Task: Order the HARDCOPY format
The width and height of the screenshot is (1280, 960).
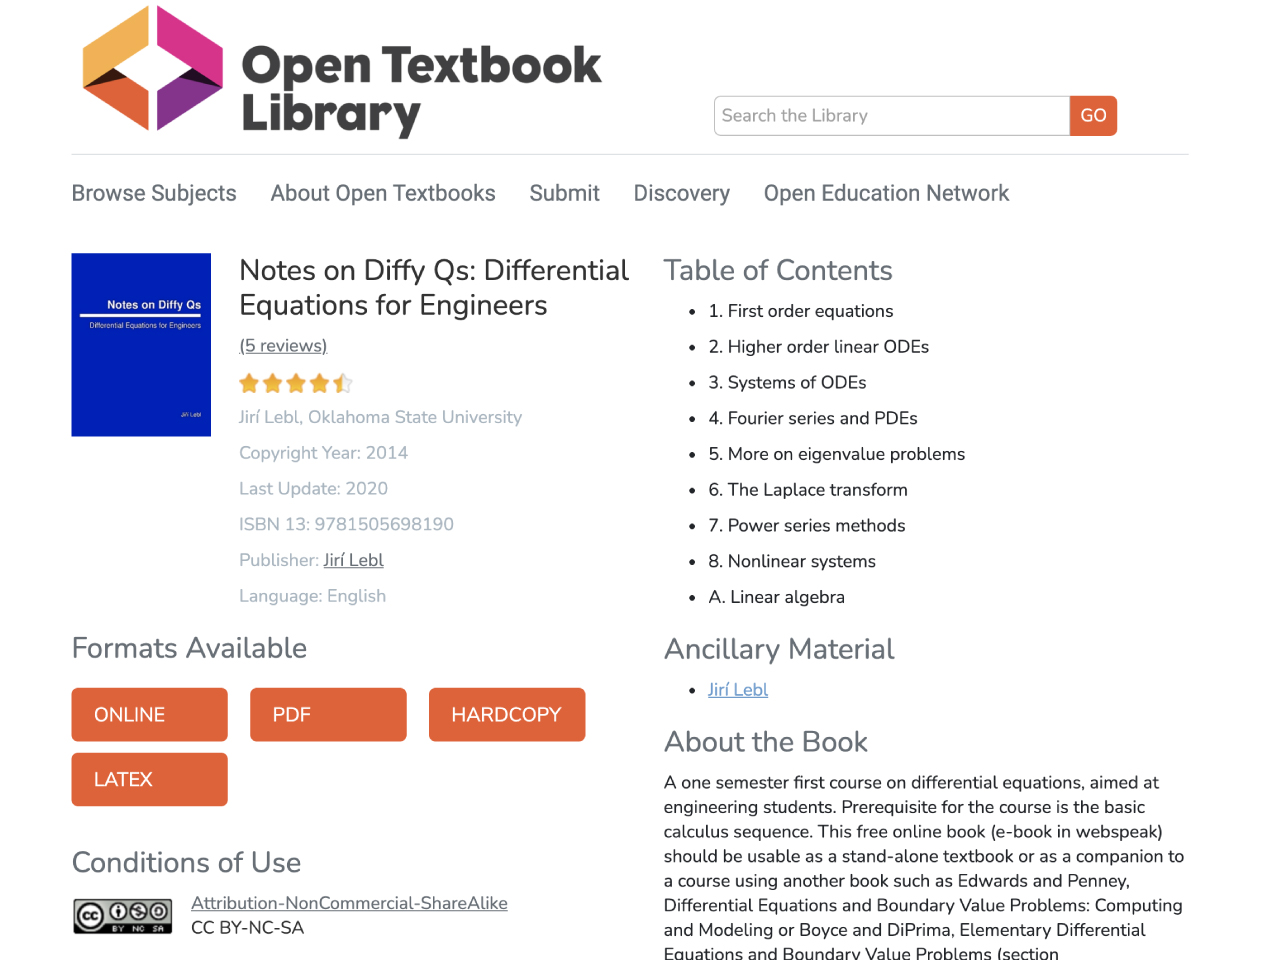Action: [x=507, y=715]
